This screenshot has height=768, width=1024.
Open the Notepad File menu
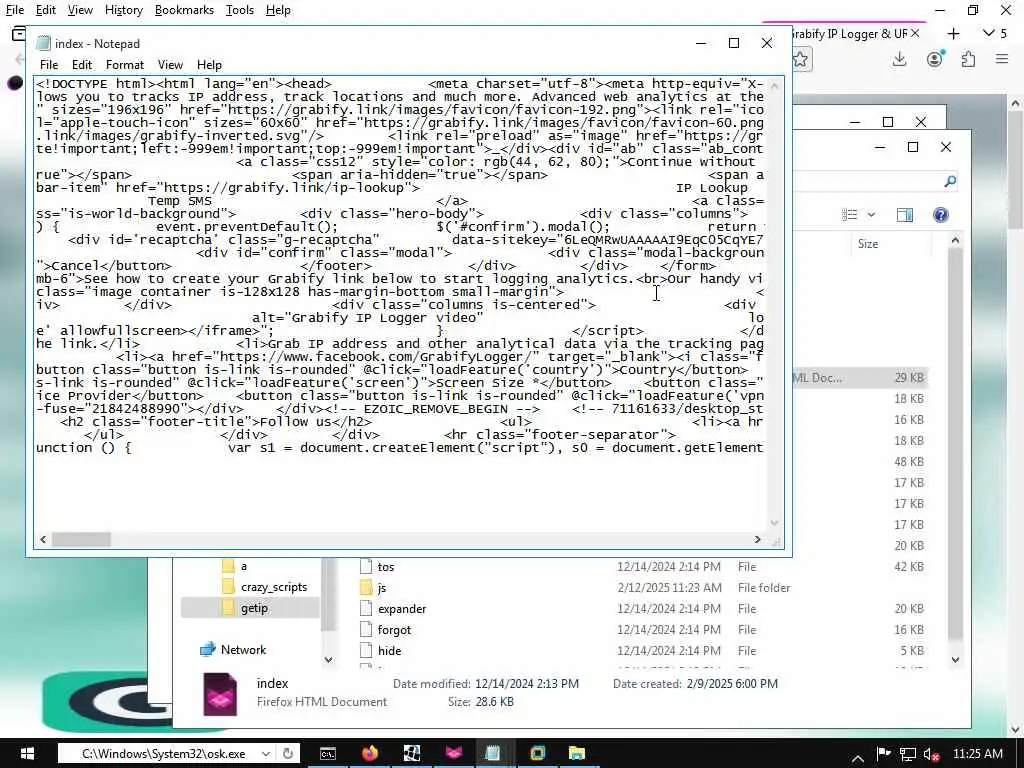click(x=49, y=65)
